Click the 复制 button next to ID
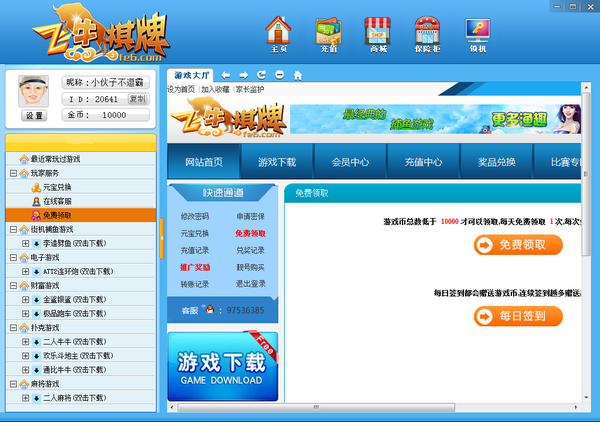The image size is (600, 422). (x=138, y=99)
